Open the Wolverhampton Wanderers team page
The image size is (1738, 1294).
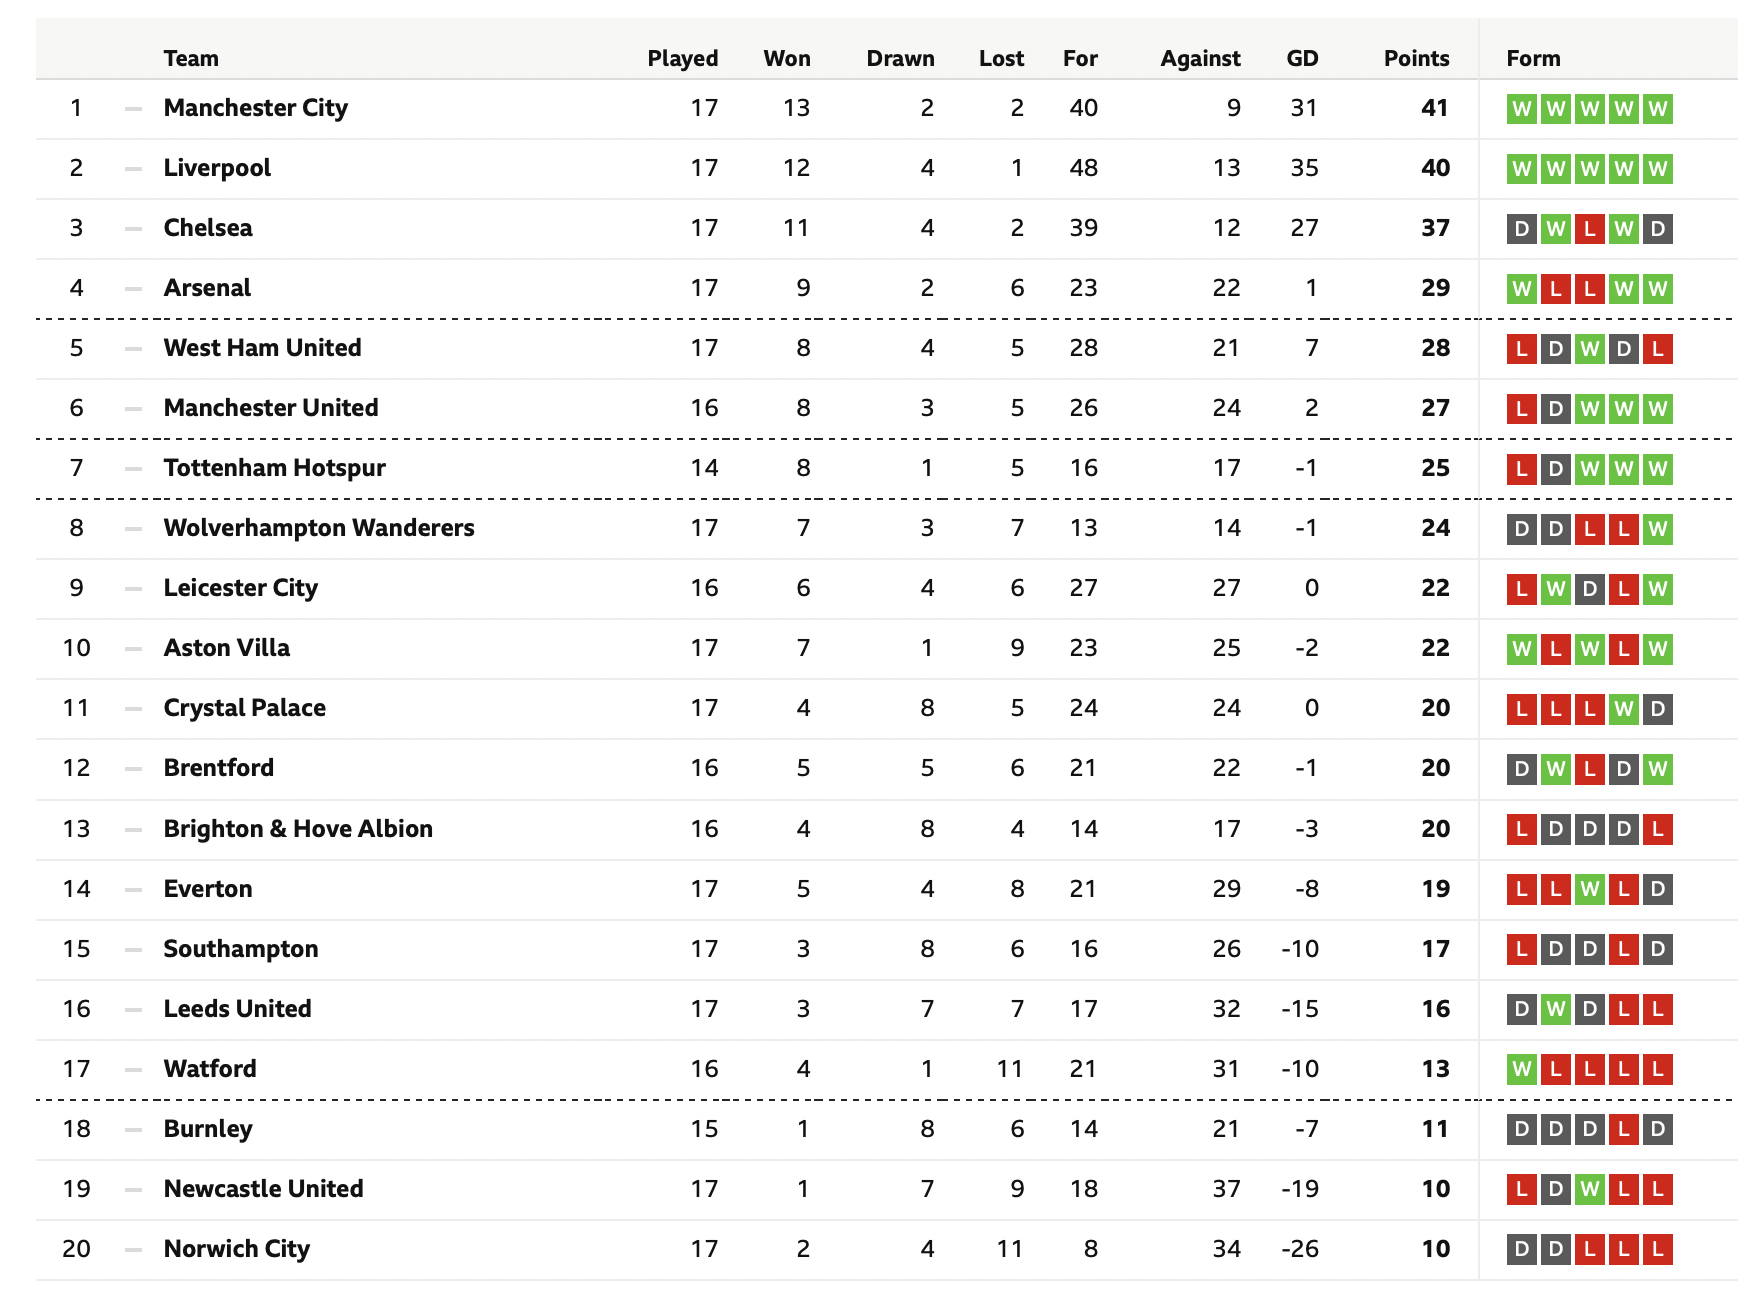319,528
